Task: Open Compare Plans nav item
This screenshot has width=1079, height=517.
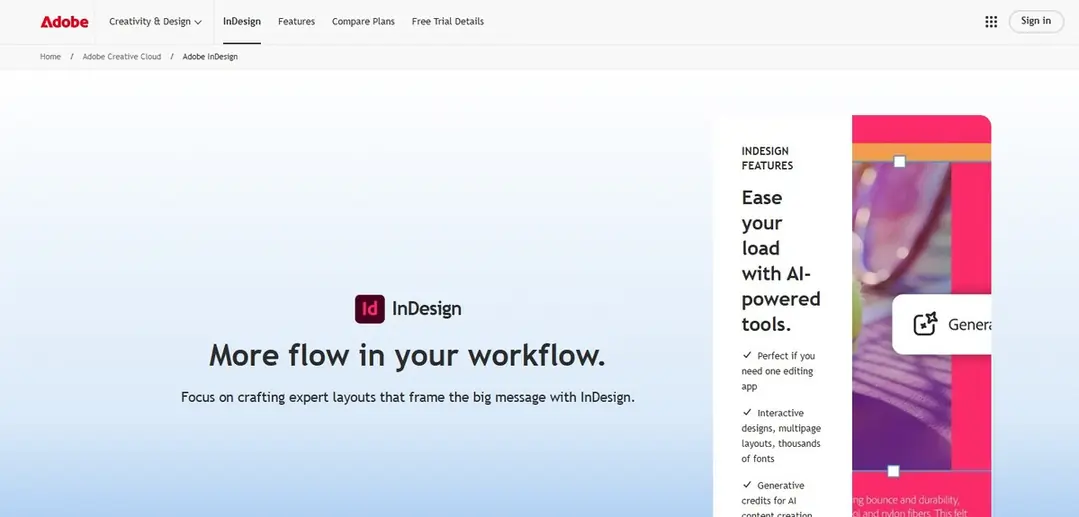Action: pos(363,21)
